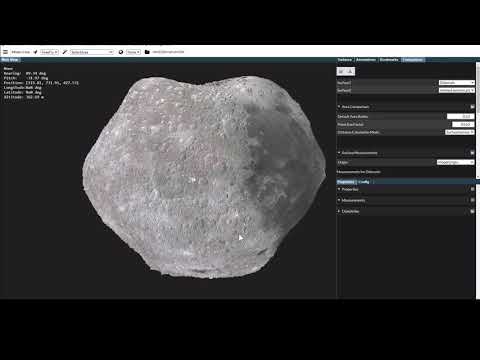Click the Altitude readout in the view overlay
Viewport: 480px width, 360px height.
click(x=24, y=97)
